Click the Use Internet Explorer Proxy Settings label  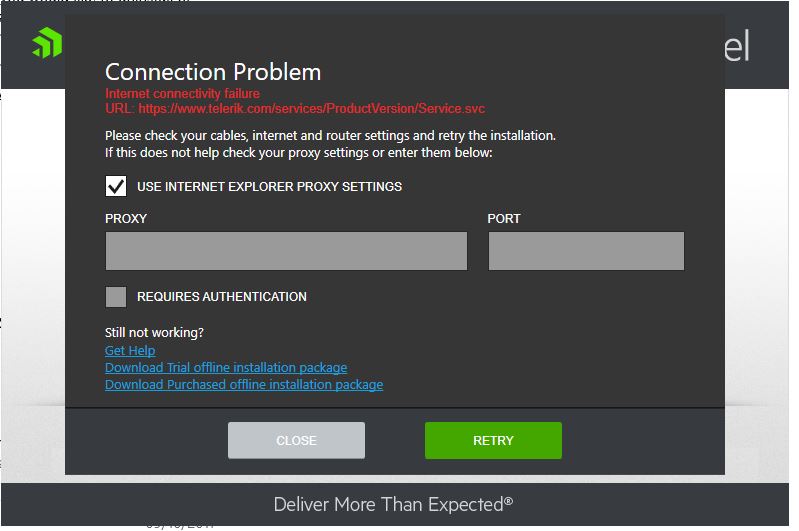pyautogui.click(x=269, y=187)
